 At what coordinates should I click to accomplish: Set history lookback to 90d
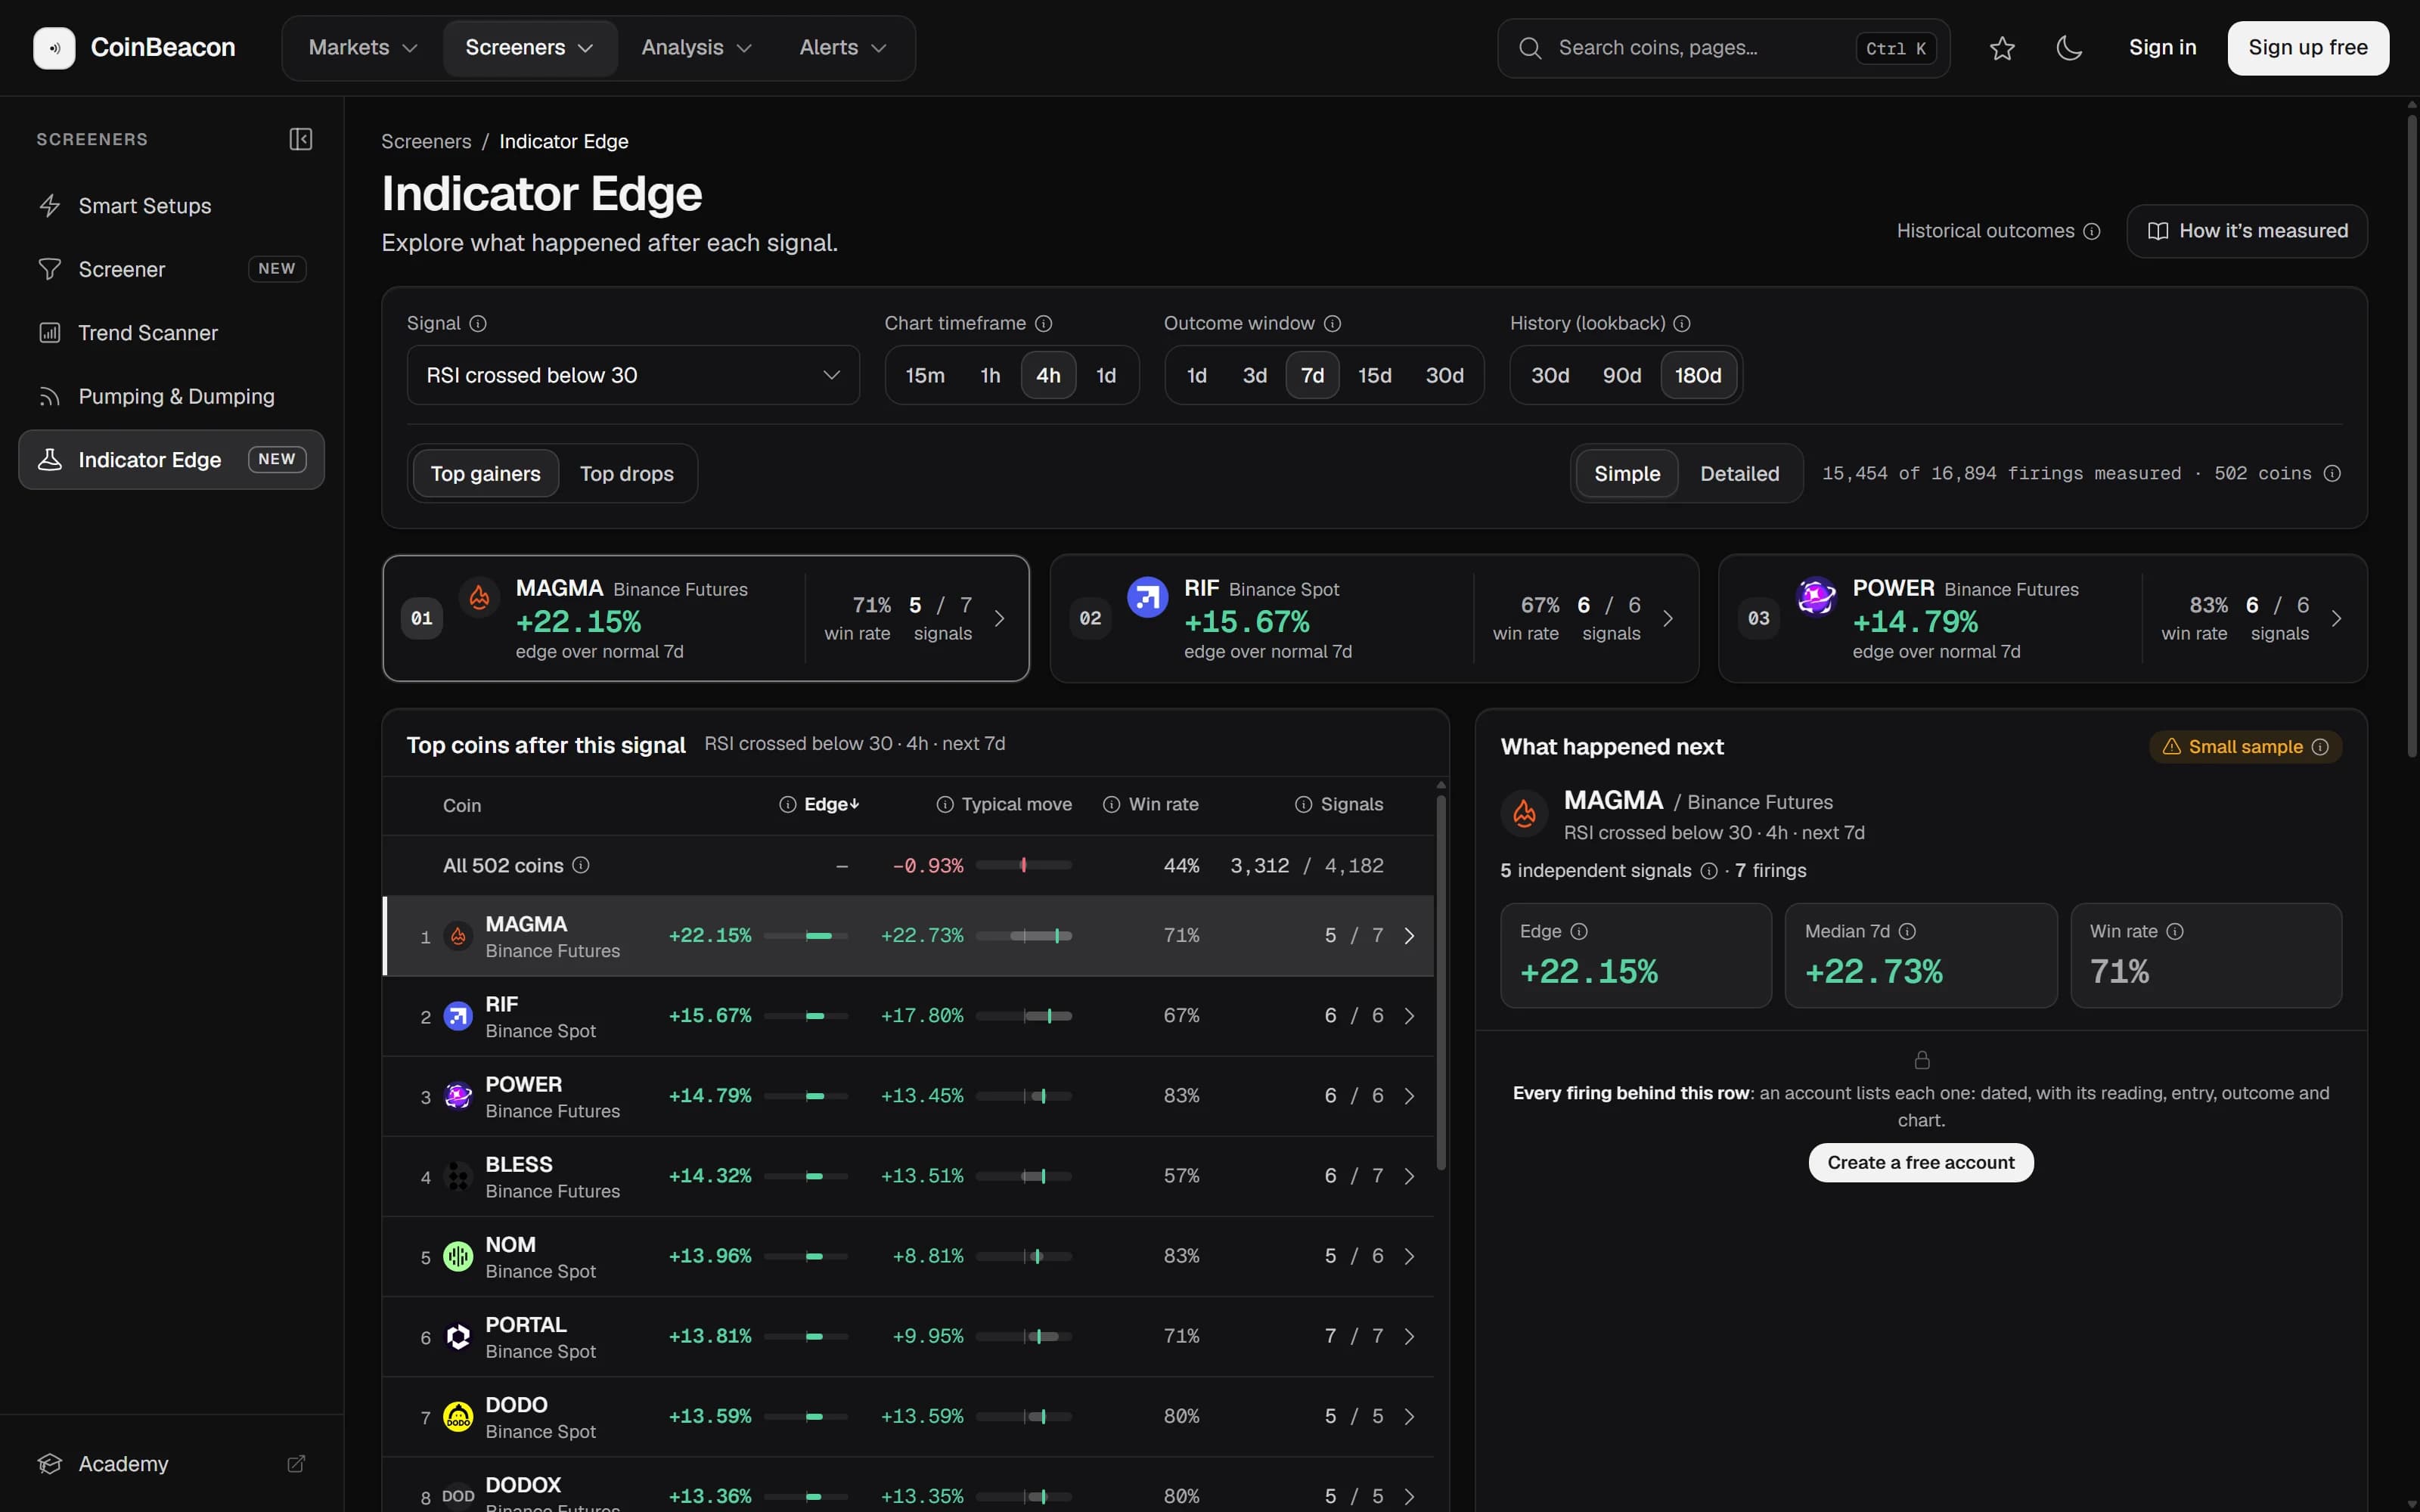tap(1621, 375)
